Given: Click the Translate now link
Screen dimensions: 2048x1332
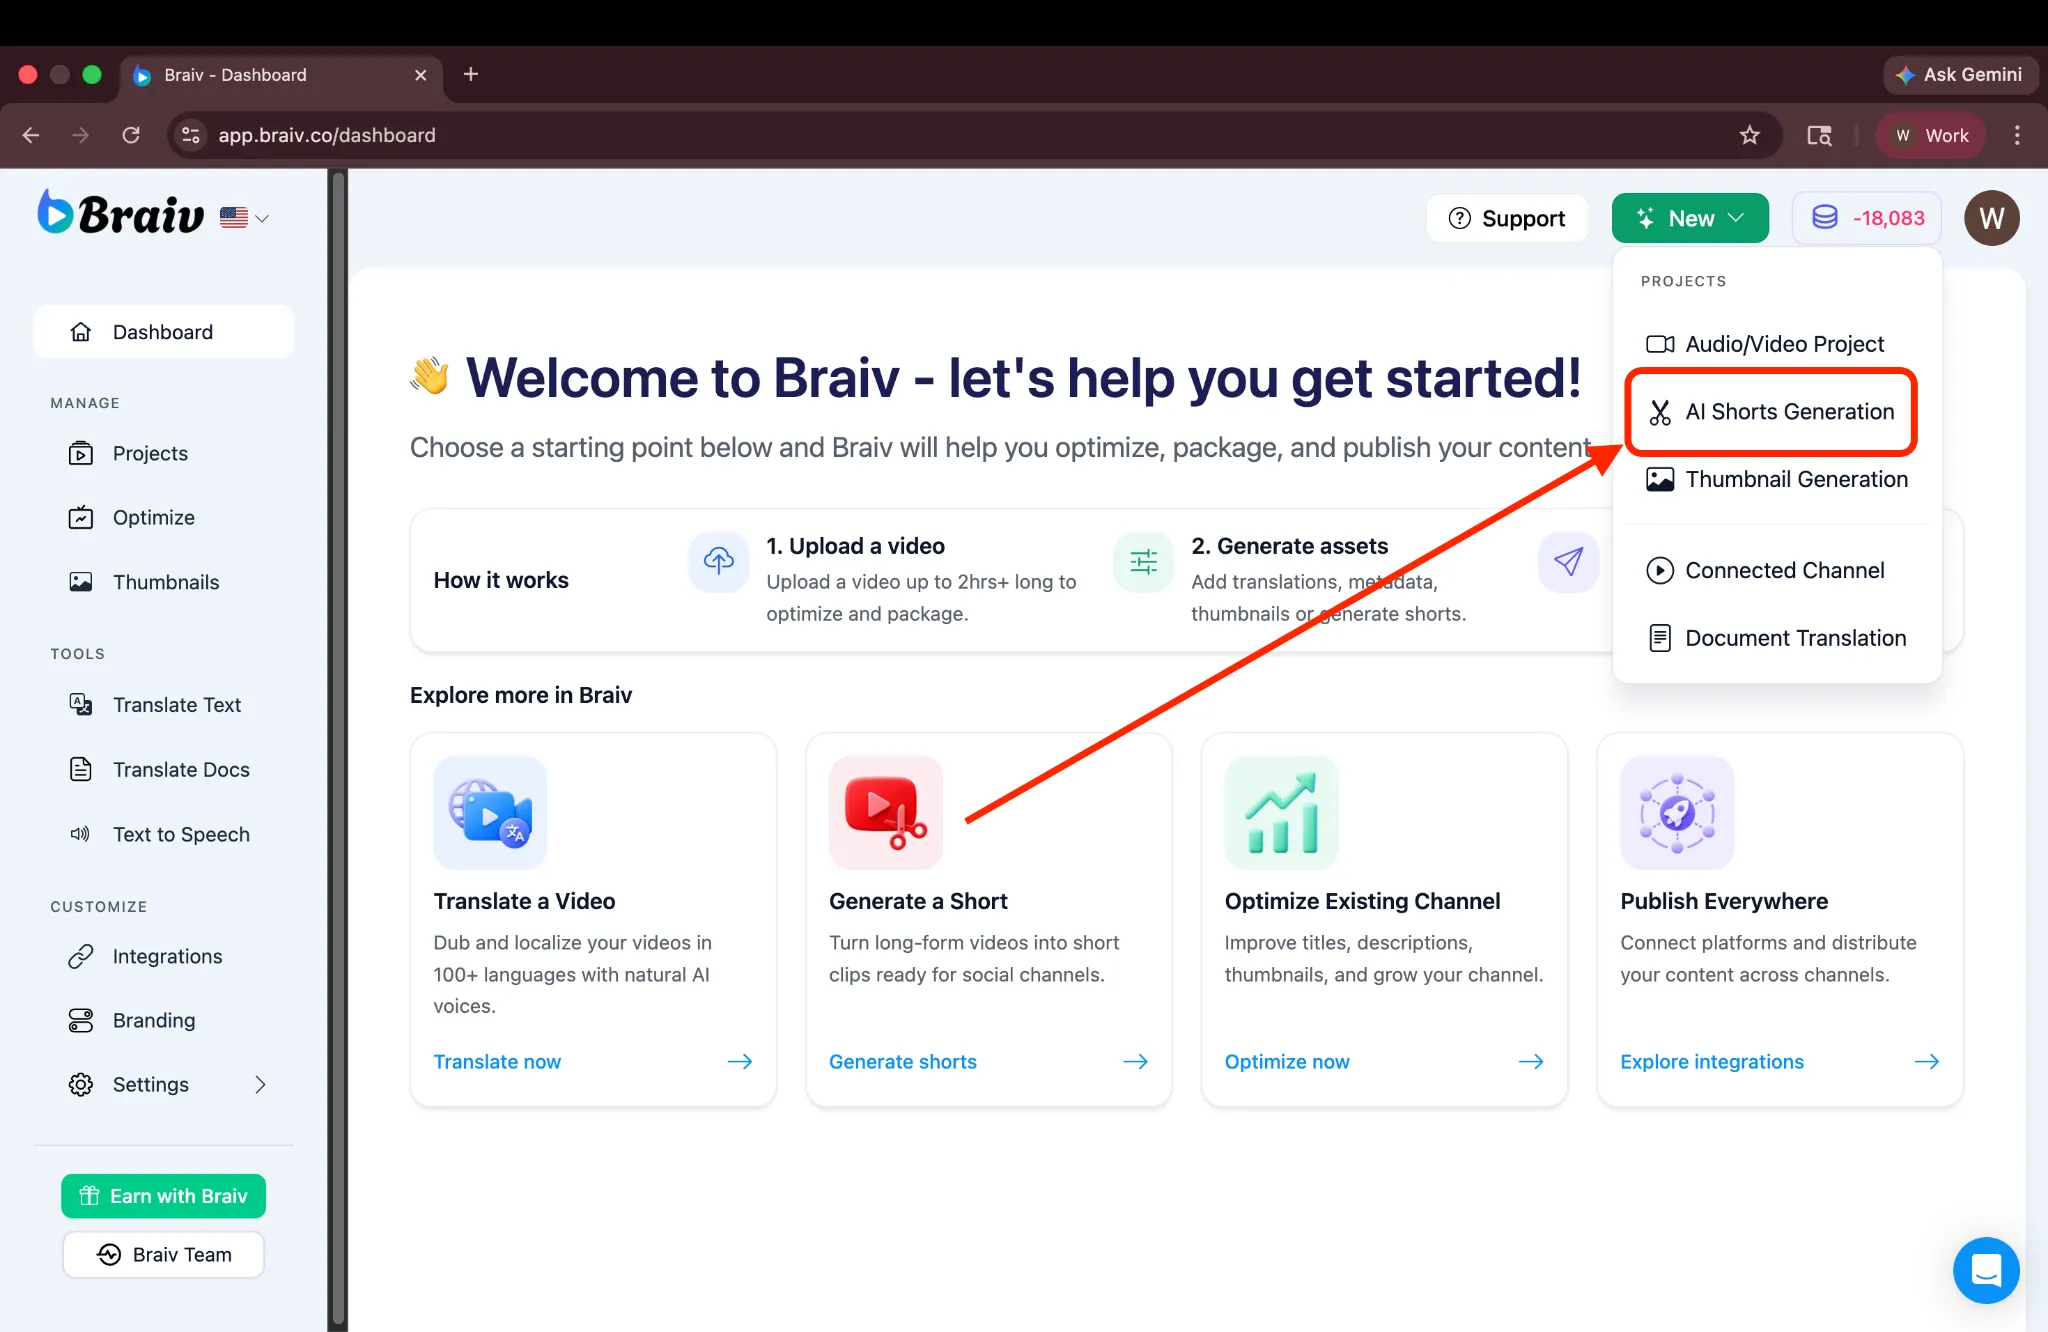Looking at the screenshot, I should (x=497, y=1062).
